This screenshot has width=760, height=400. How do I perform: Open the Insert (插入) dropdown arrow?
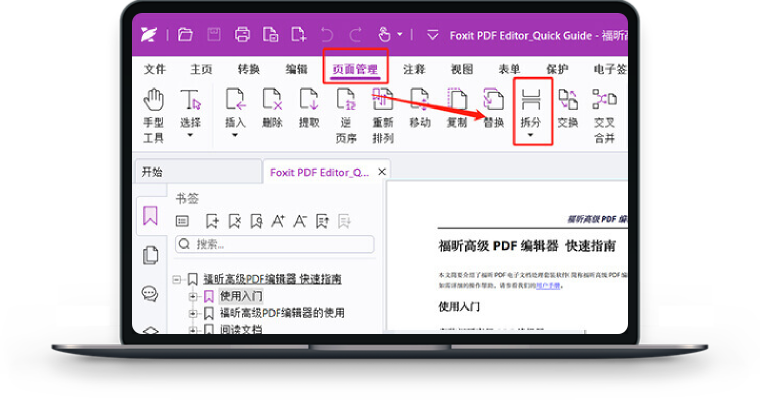coord(235,135)
